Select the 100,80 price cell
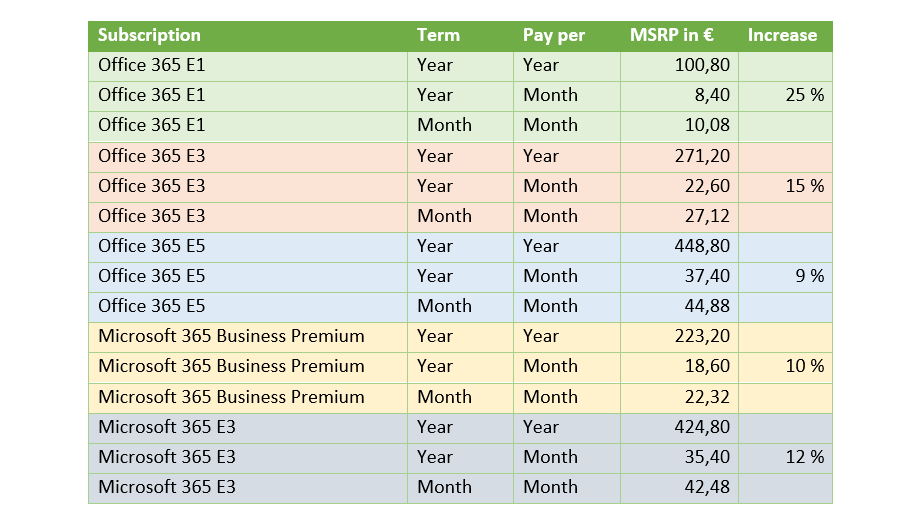The height and width of the screenshot is (528, 914). coord(679,66)
